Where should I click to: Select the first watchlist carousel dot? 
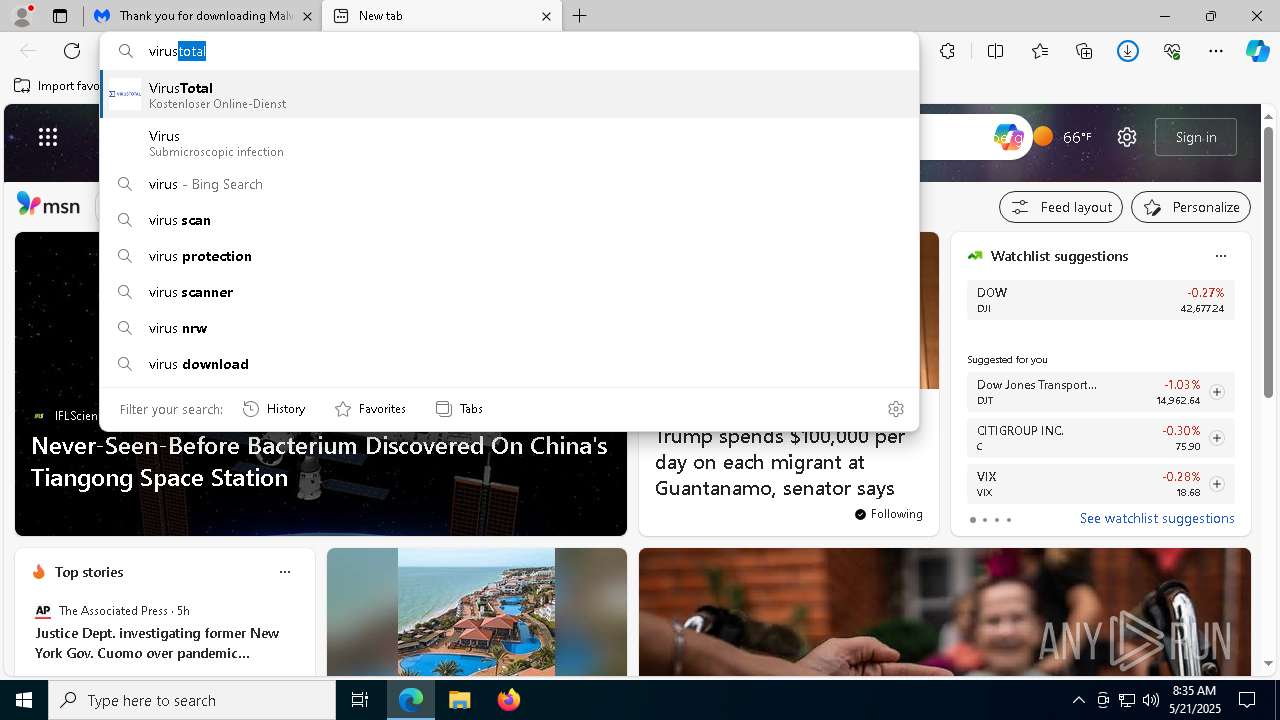pos(973,520)
